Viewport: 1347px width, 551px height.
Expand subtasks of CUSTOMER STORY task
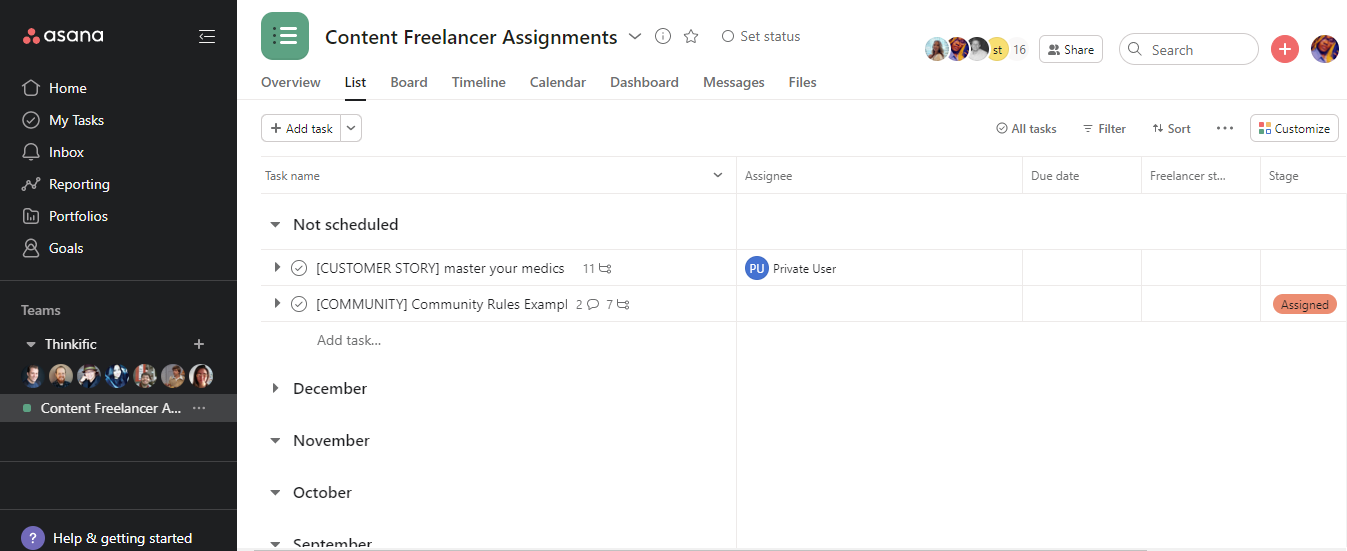[277, 268]
